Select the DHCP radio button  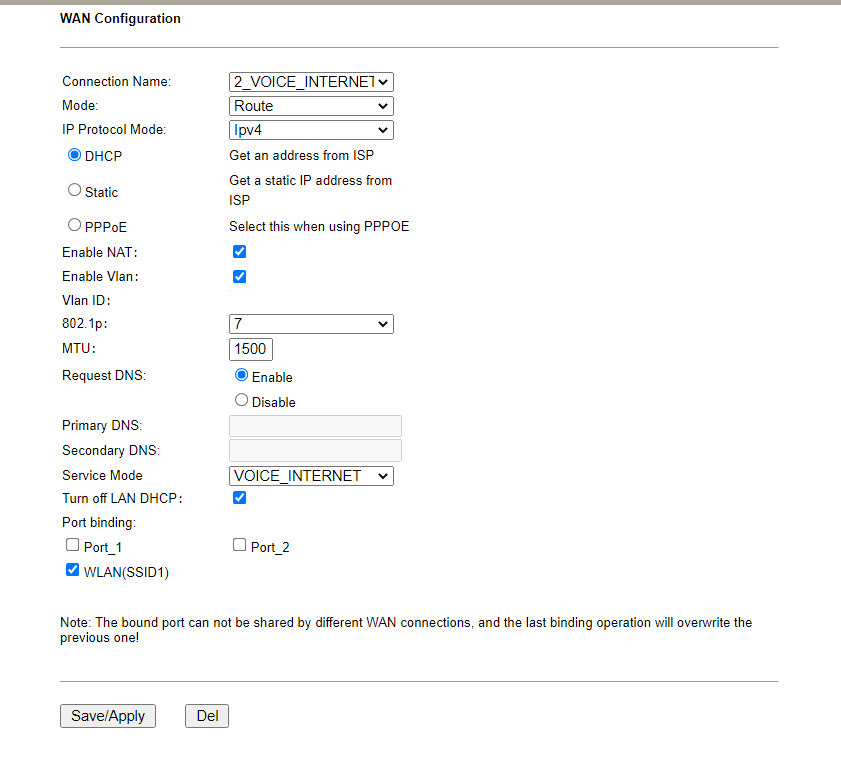pyautogui.click(x=74, y=156)
